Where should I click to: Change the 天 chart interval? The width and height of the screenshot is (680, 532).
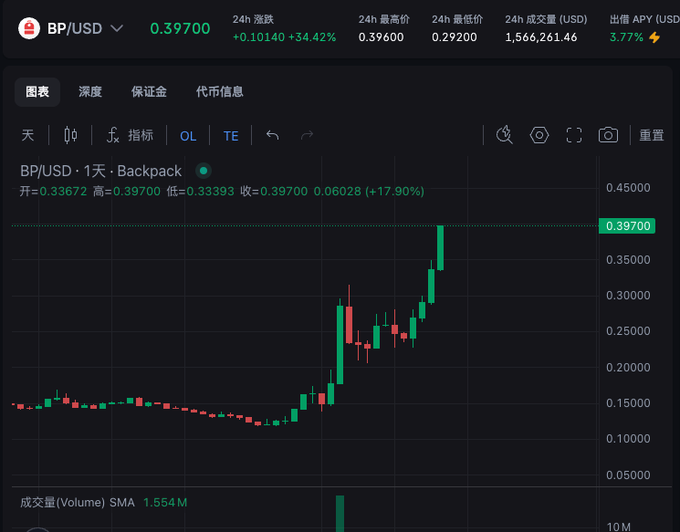28,135
